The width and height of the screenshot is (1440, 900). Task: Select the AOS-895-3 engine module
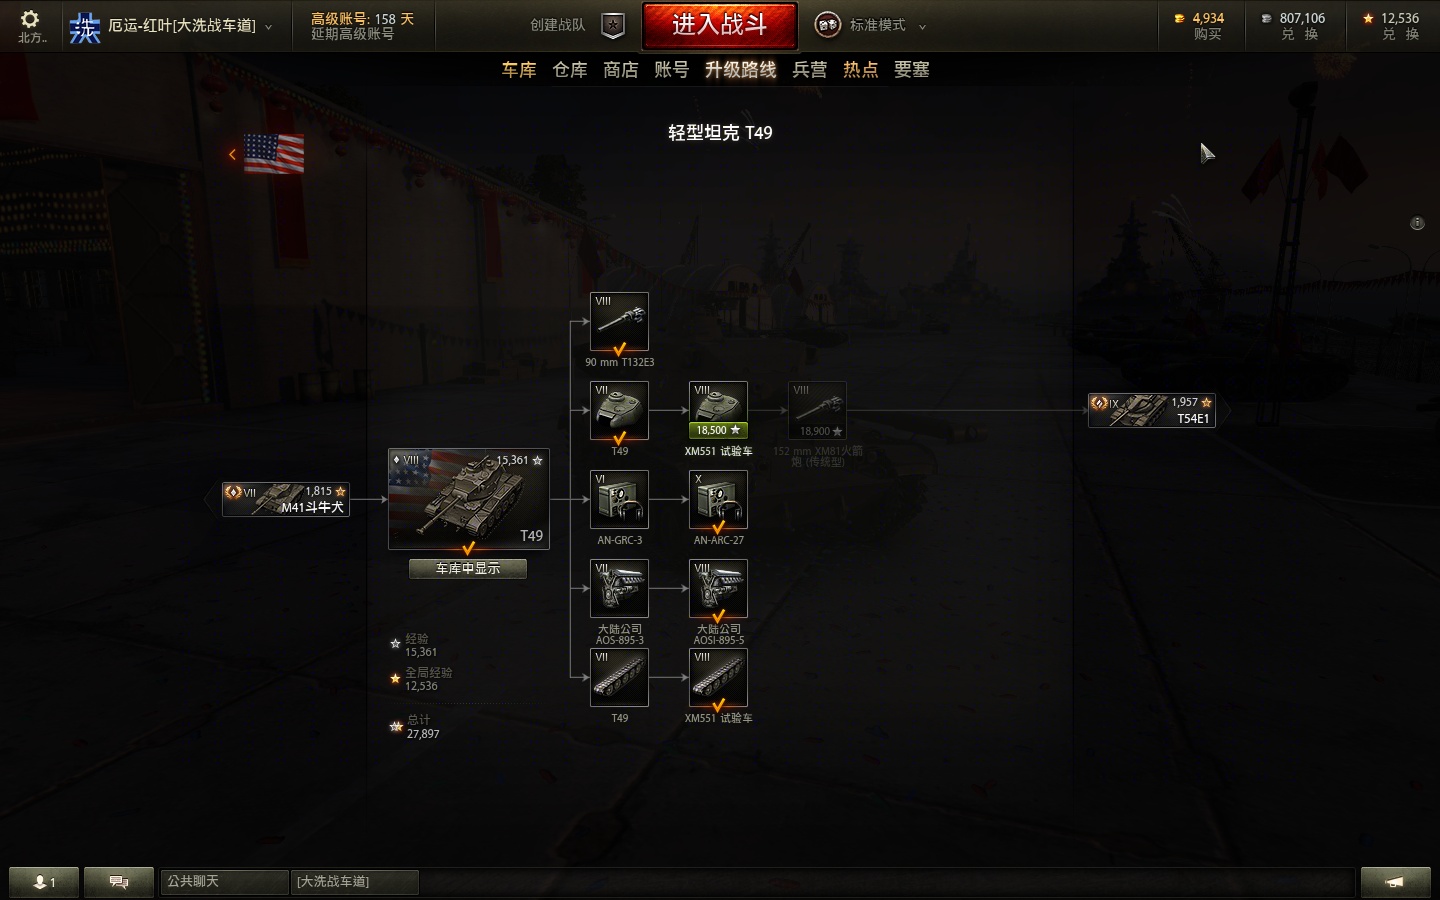[619, 589]
